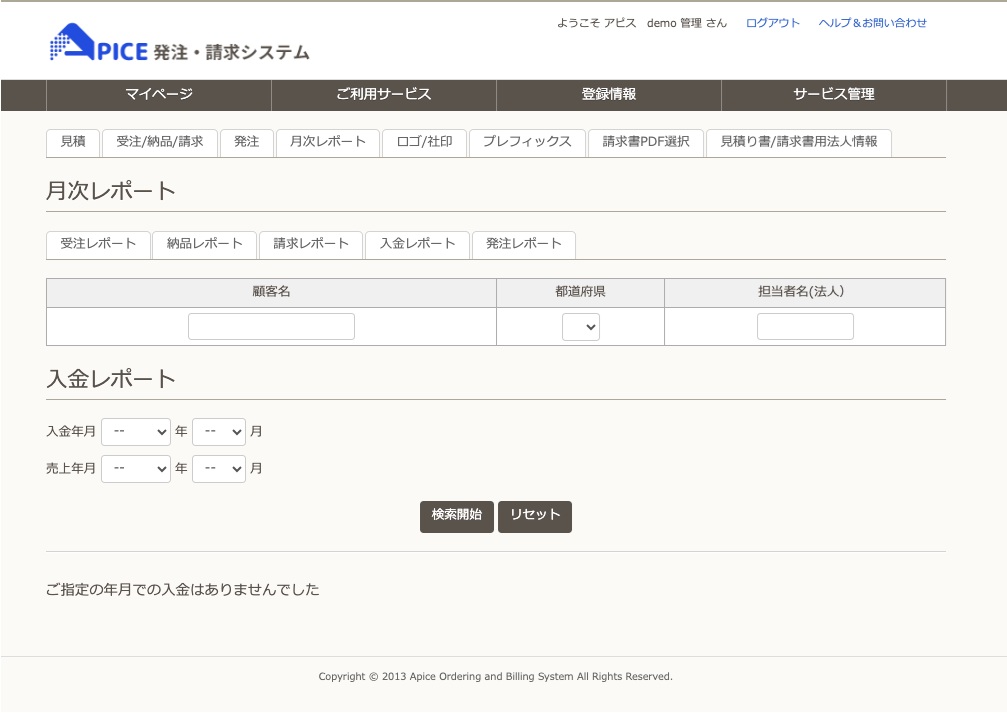Click the 月次レポート page heading

110,191
